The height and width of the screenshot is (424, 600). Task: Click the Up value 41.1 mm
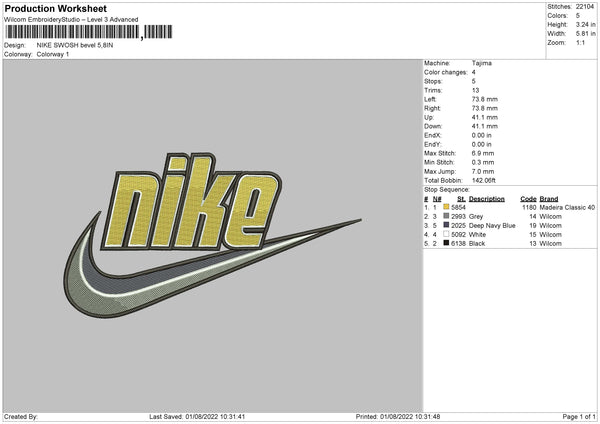485,117
